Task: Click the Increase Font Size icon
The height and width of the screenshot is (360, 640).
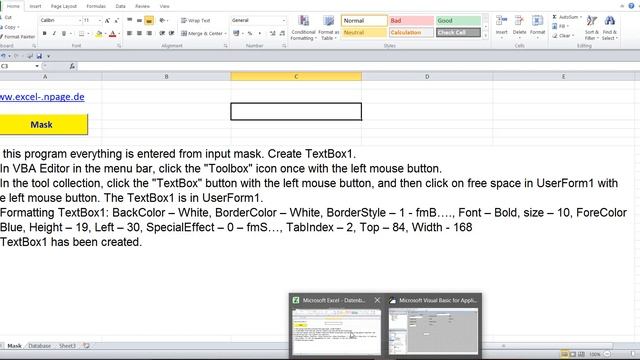Action: point(107,20)
